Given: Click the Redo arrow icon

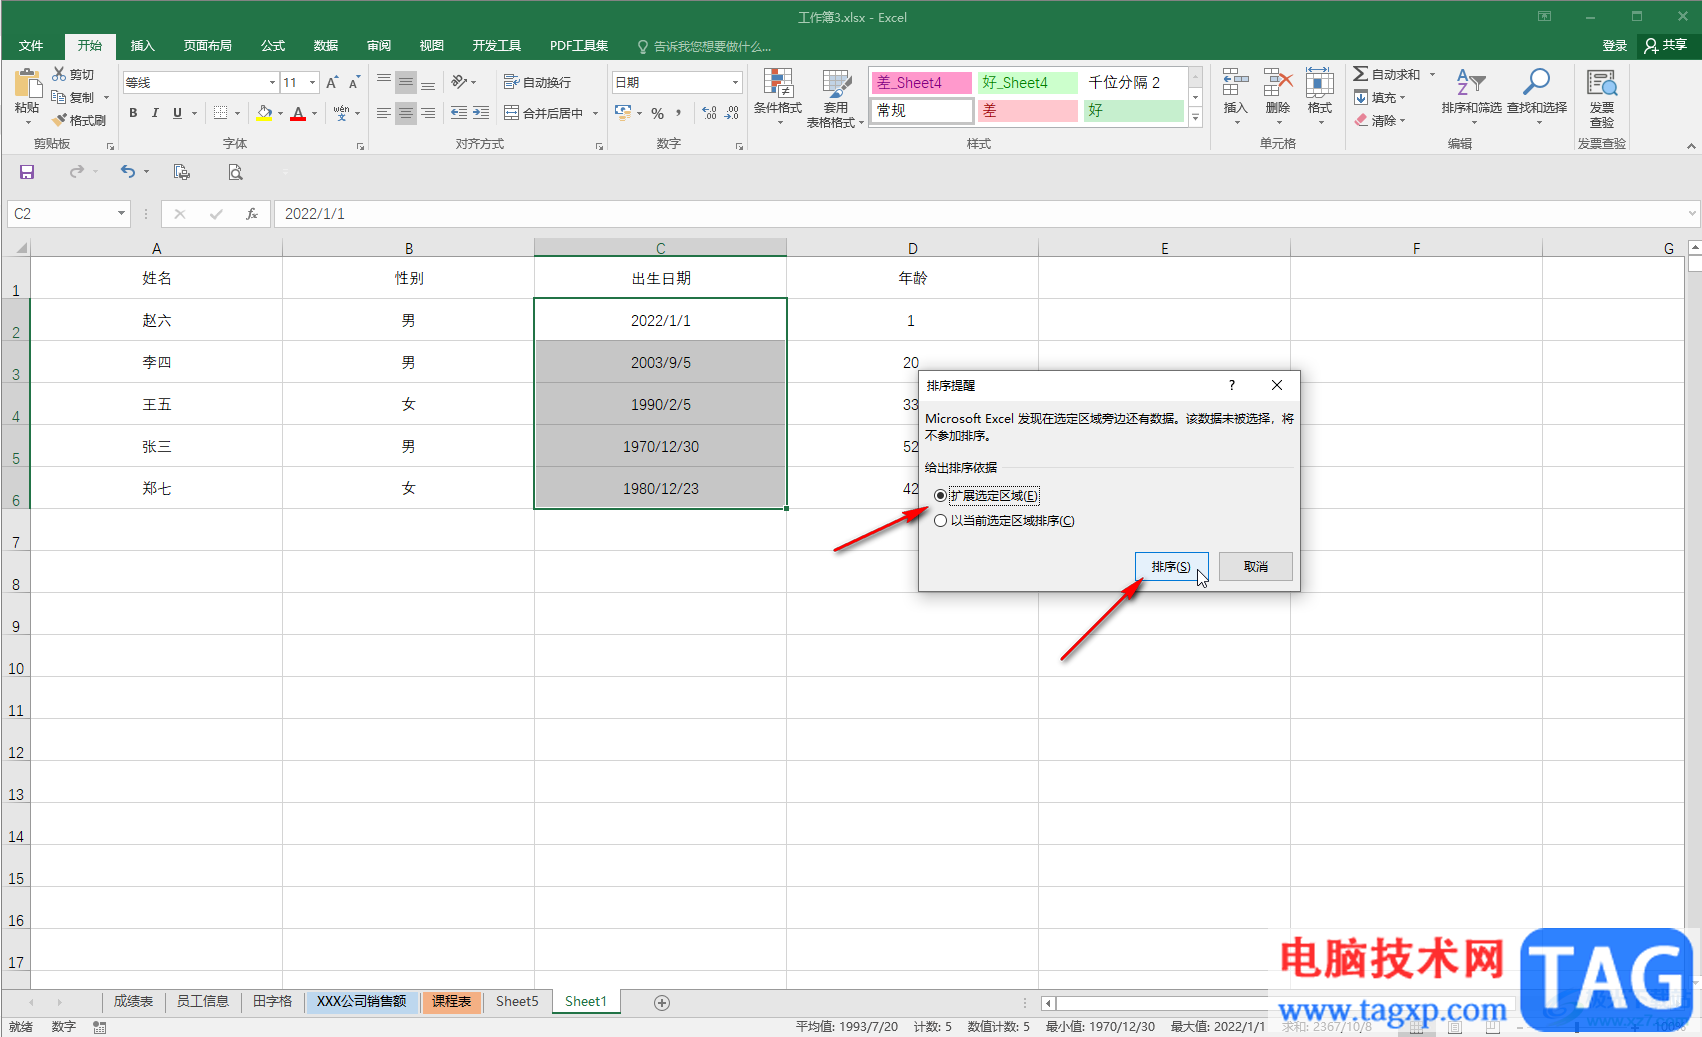Looking at the screenshot, I should pyautogui.click(x=77, y=172).
